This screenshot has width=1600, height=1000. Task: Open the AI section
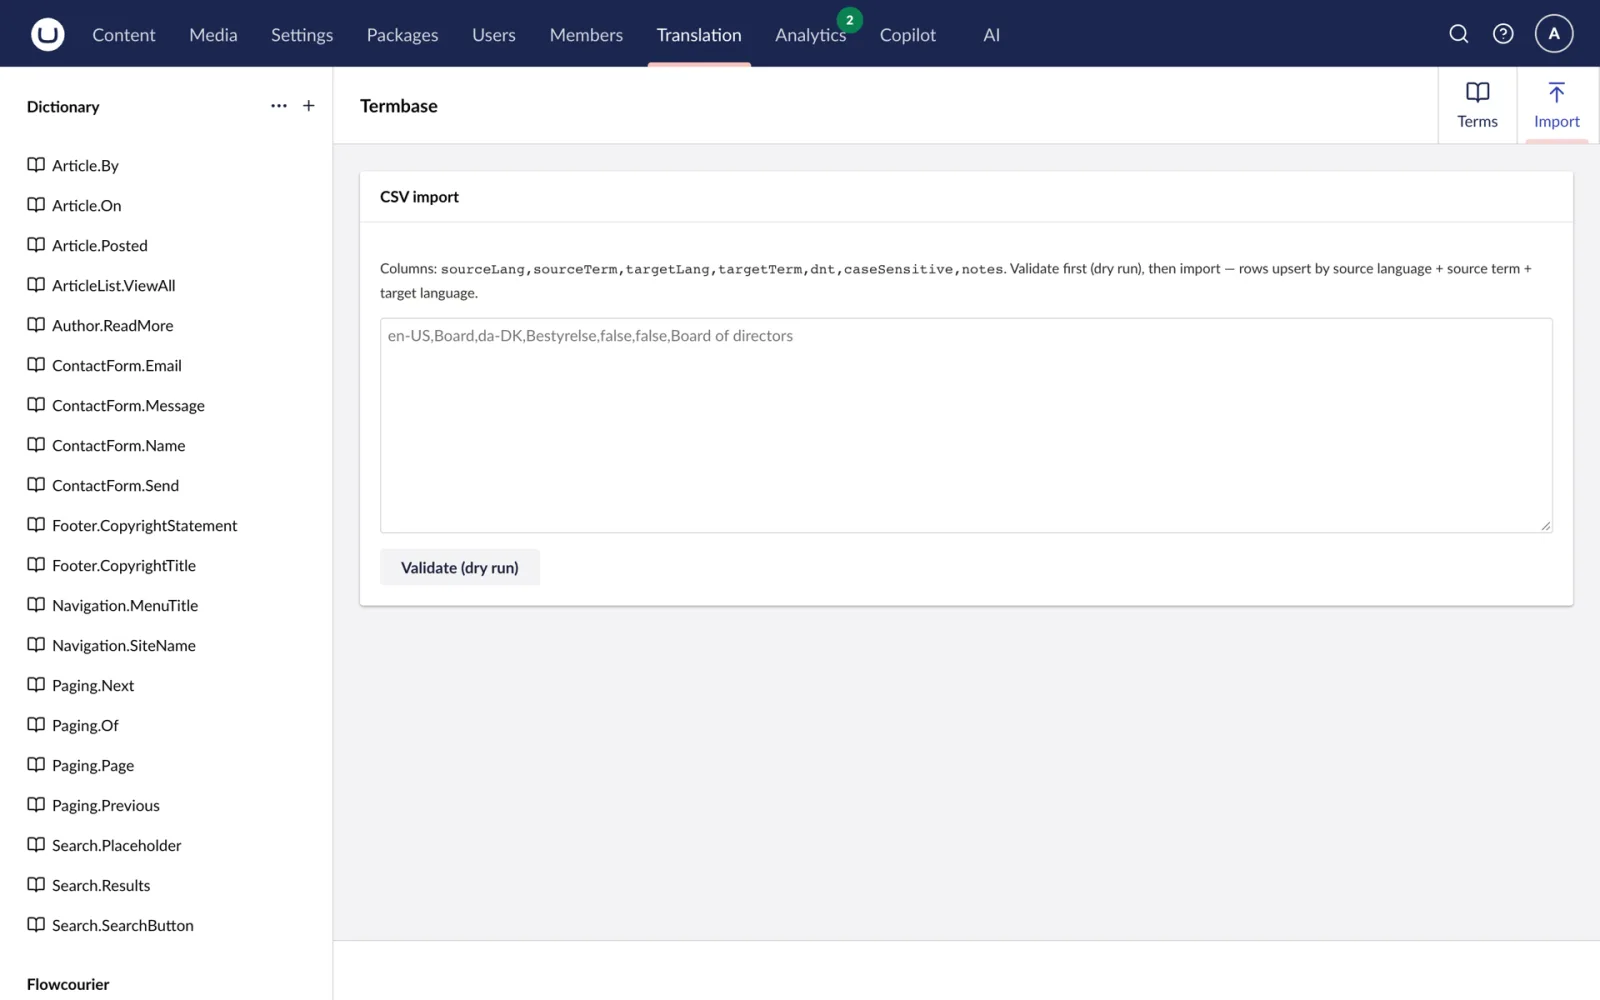(x=991, y=34)
